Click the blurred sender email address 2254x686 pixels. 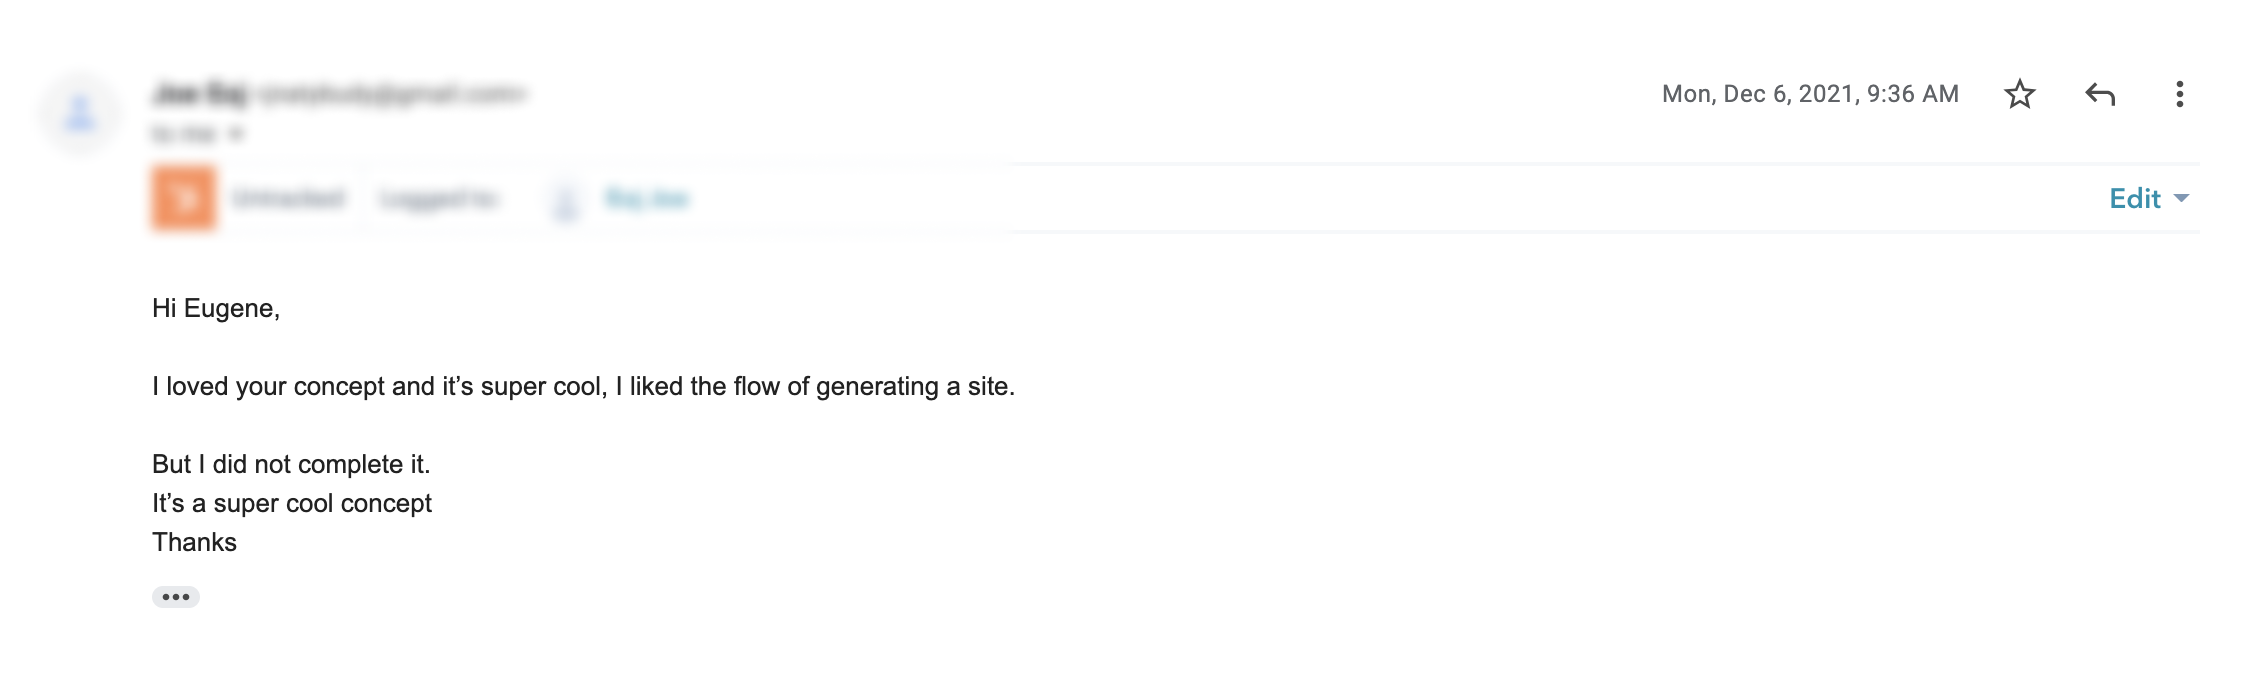pyautogui.click(x=390, y=94)
